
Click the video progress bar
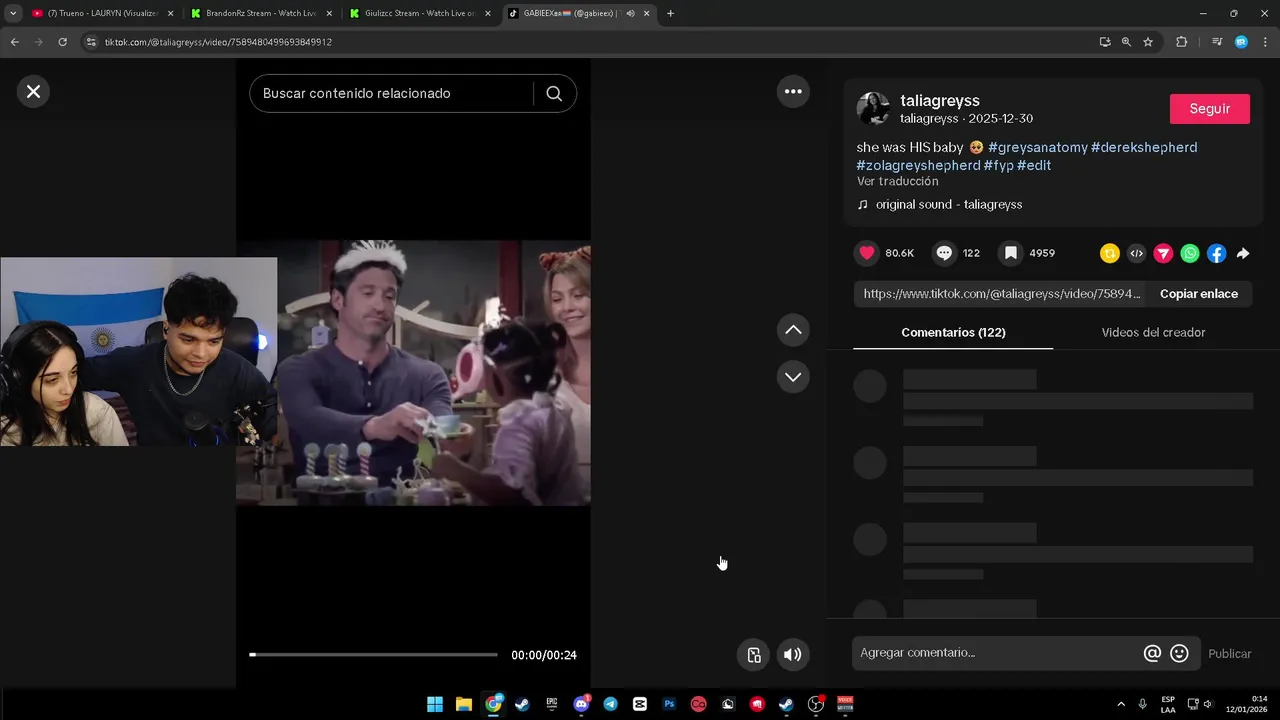[373, 655]
